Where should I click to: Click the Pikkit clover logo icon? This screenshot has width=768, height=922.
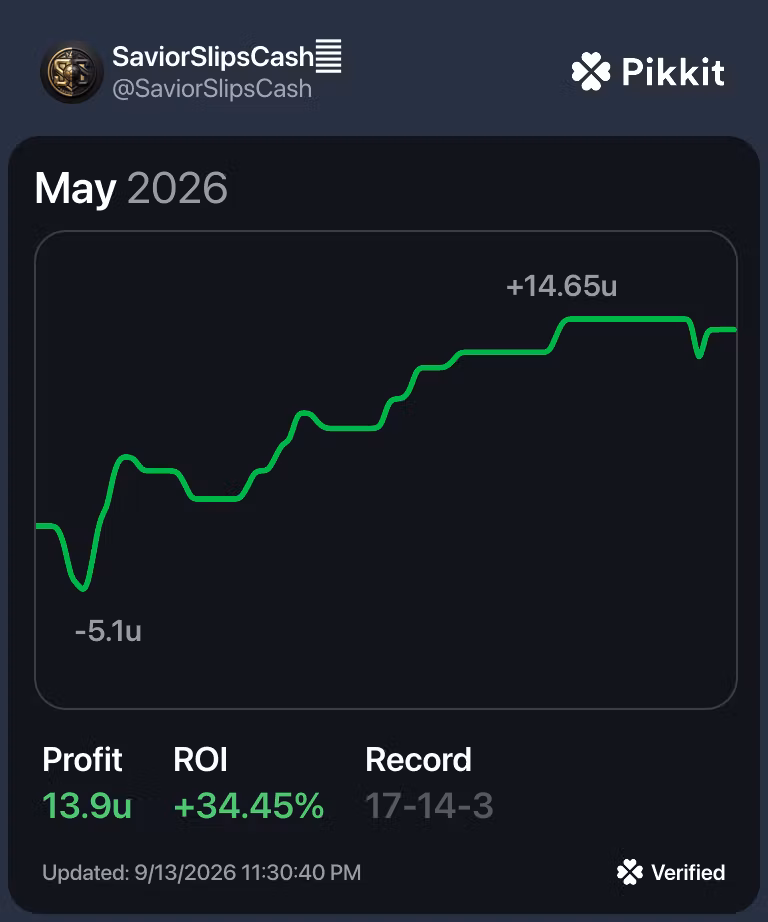point(591,71)
